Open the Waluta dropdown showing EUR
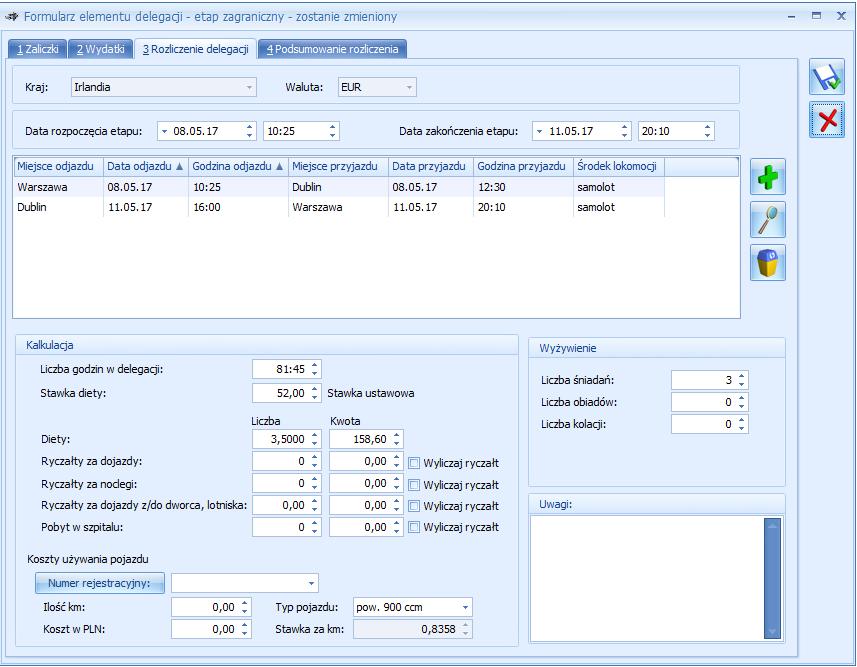 point(409,87)
